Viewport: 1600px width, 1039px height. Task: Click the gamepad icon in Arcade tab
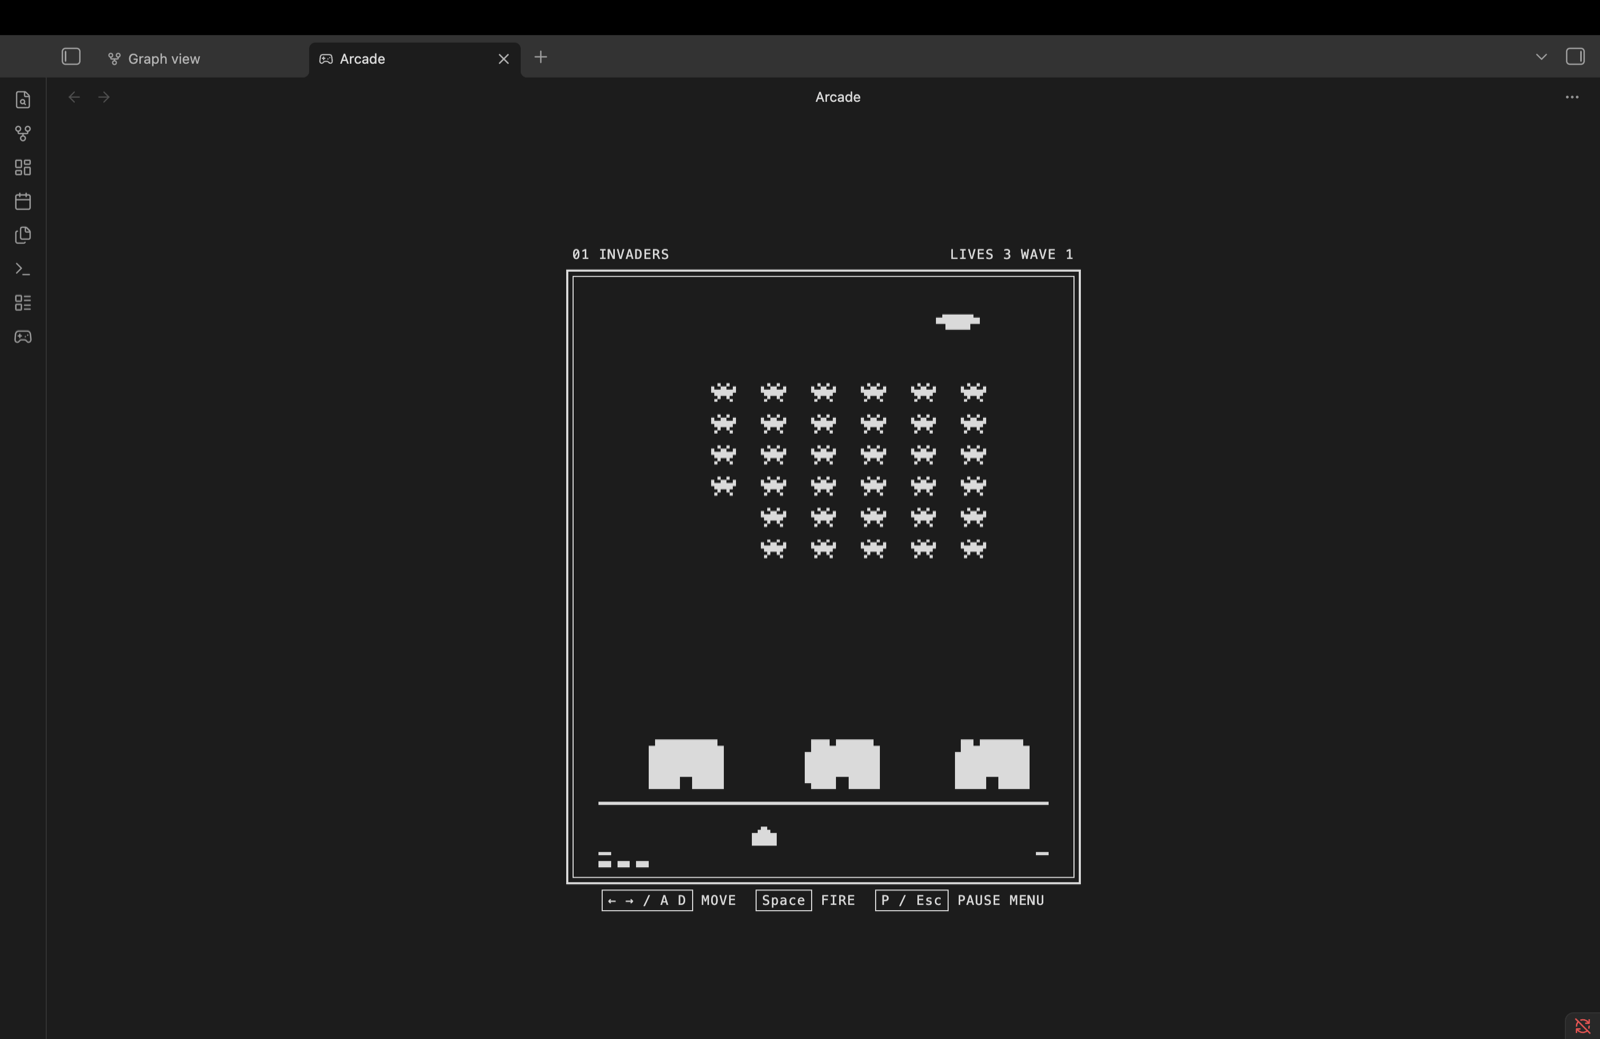pos(326,59)
